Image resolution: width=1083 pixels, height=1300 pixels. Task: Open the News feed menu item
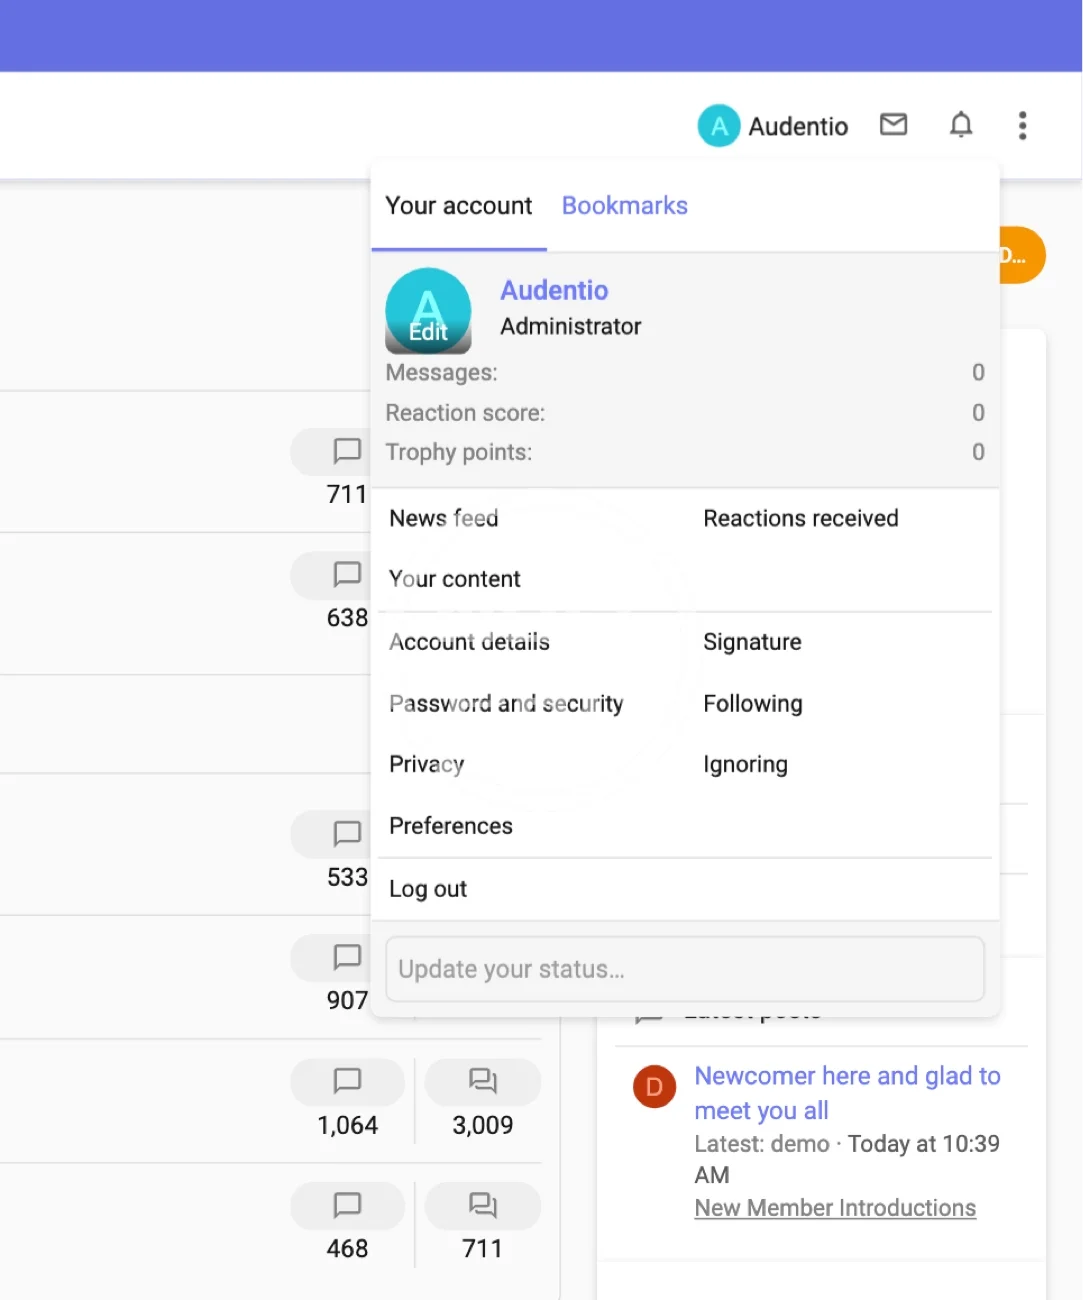(x=444, y=518)
